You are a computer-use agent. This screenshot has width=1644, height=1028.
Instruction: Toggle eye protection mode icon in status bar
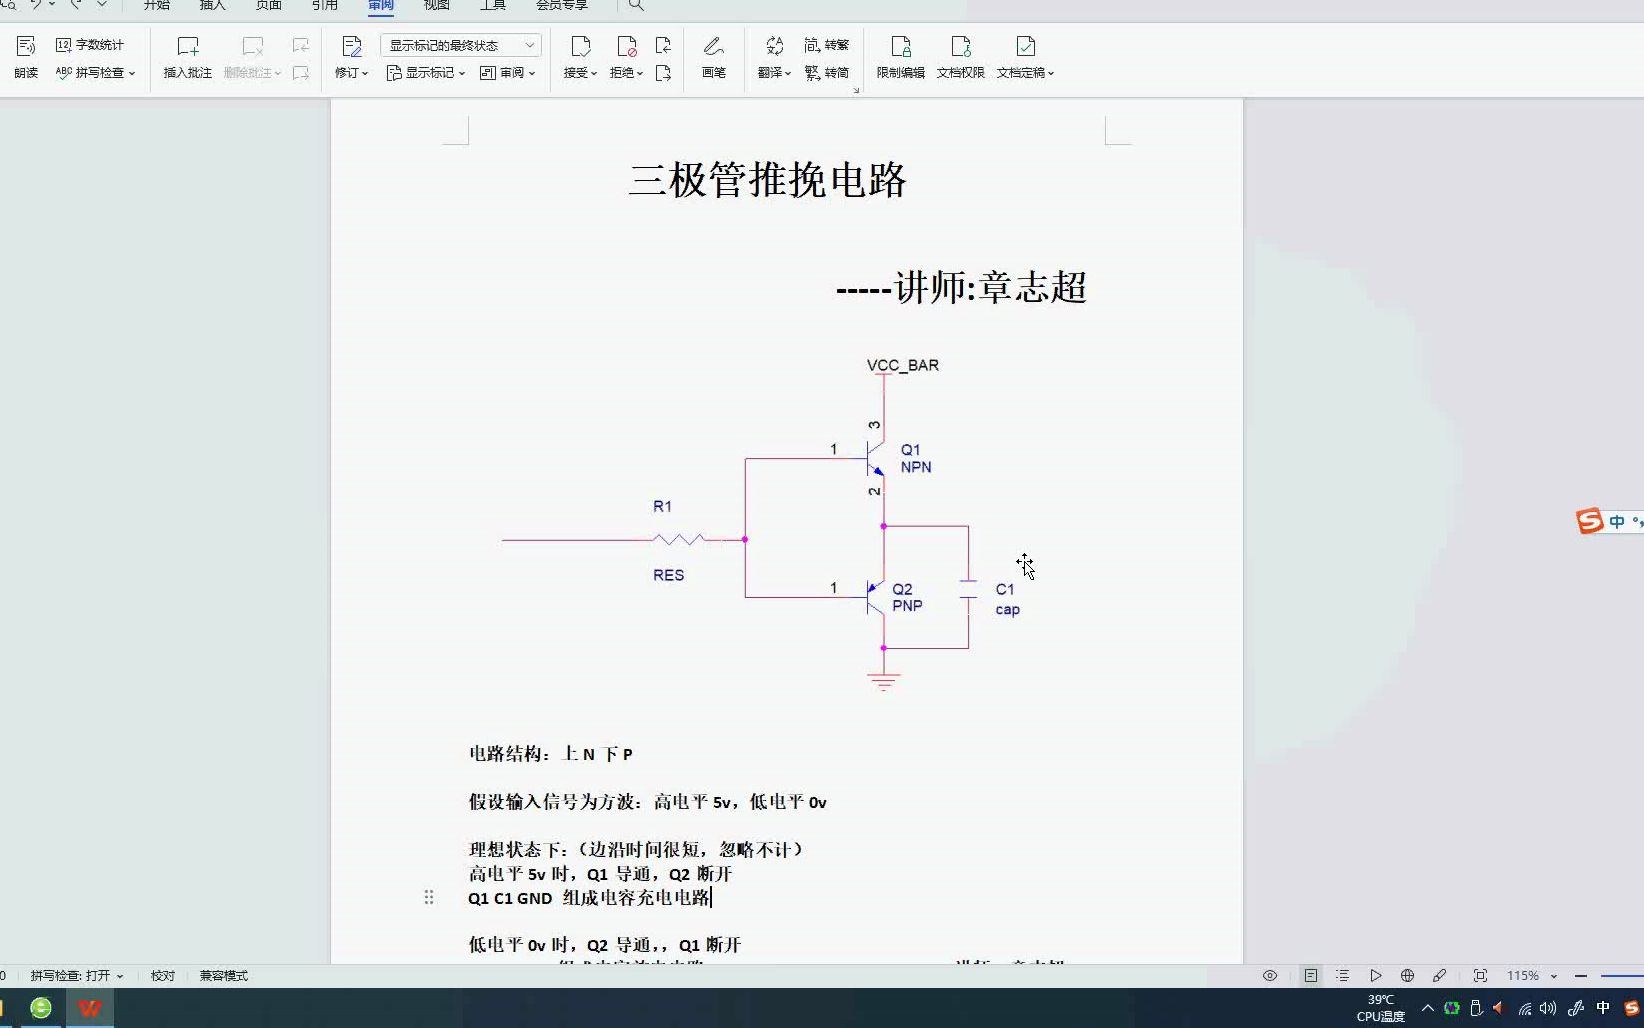point(1270,976)
